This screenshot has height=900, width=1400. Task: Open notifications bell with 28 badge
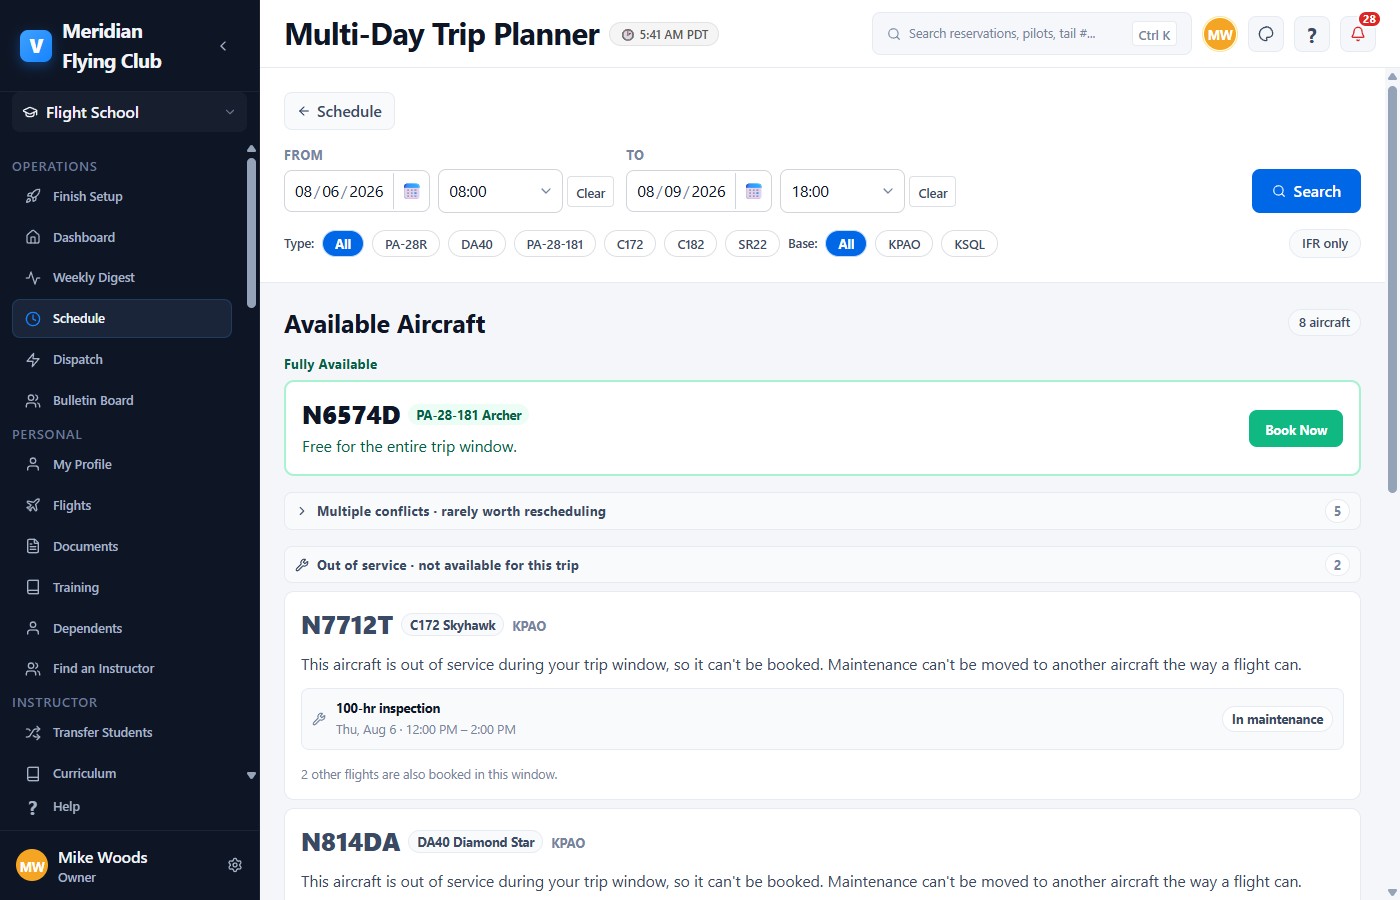1358,34
